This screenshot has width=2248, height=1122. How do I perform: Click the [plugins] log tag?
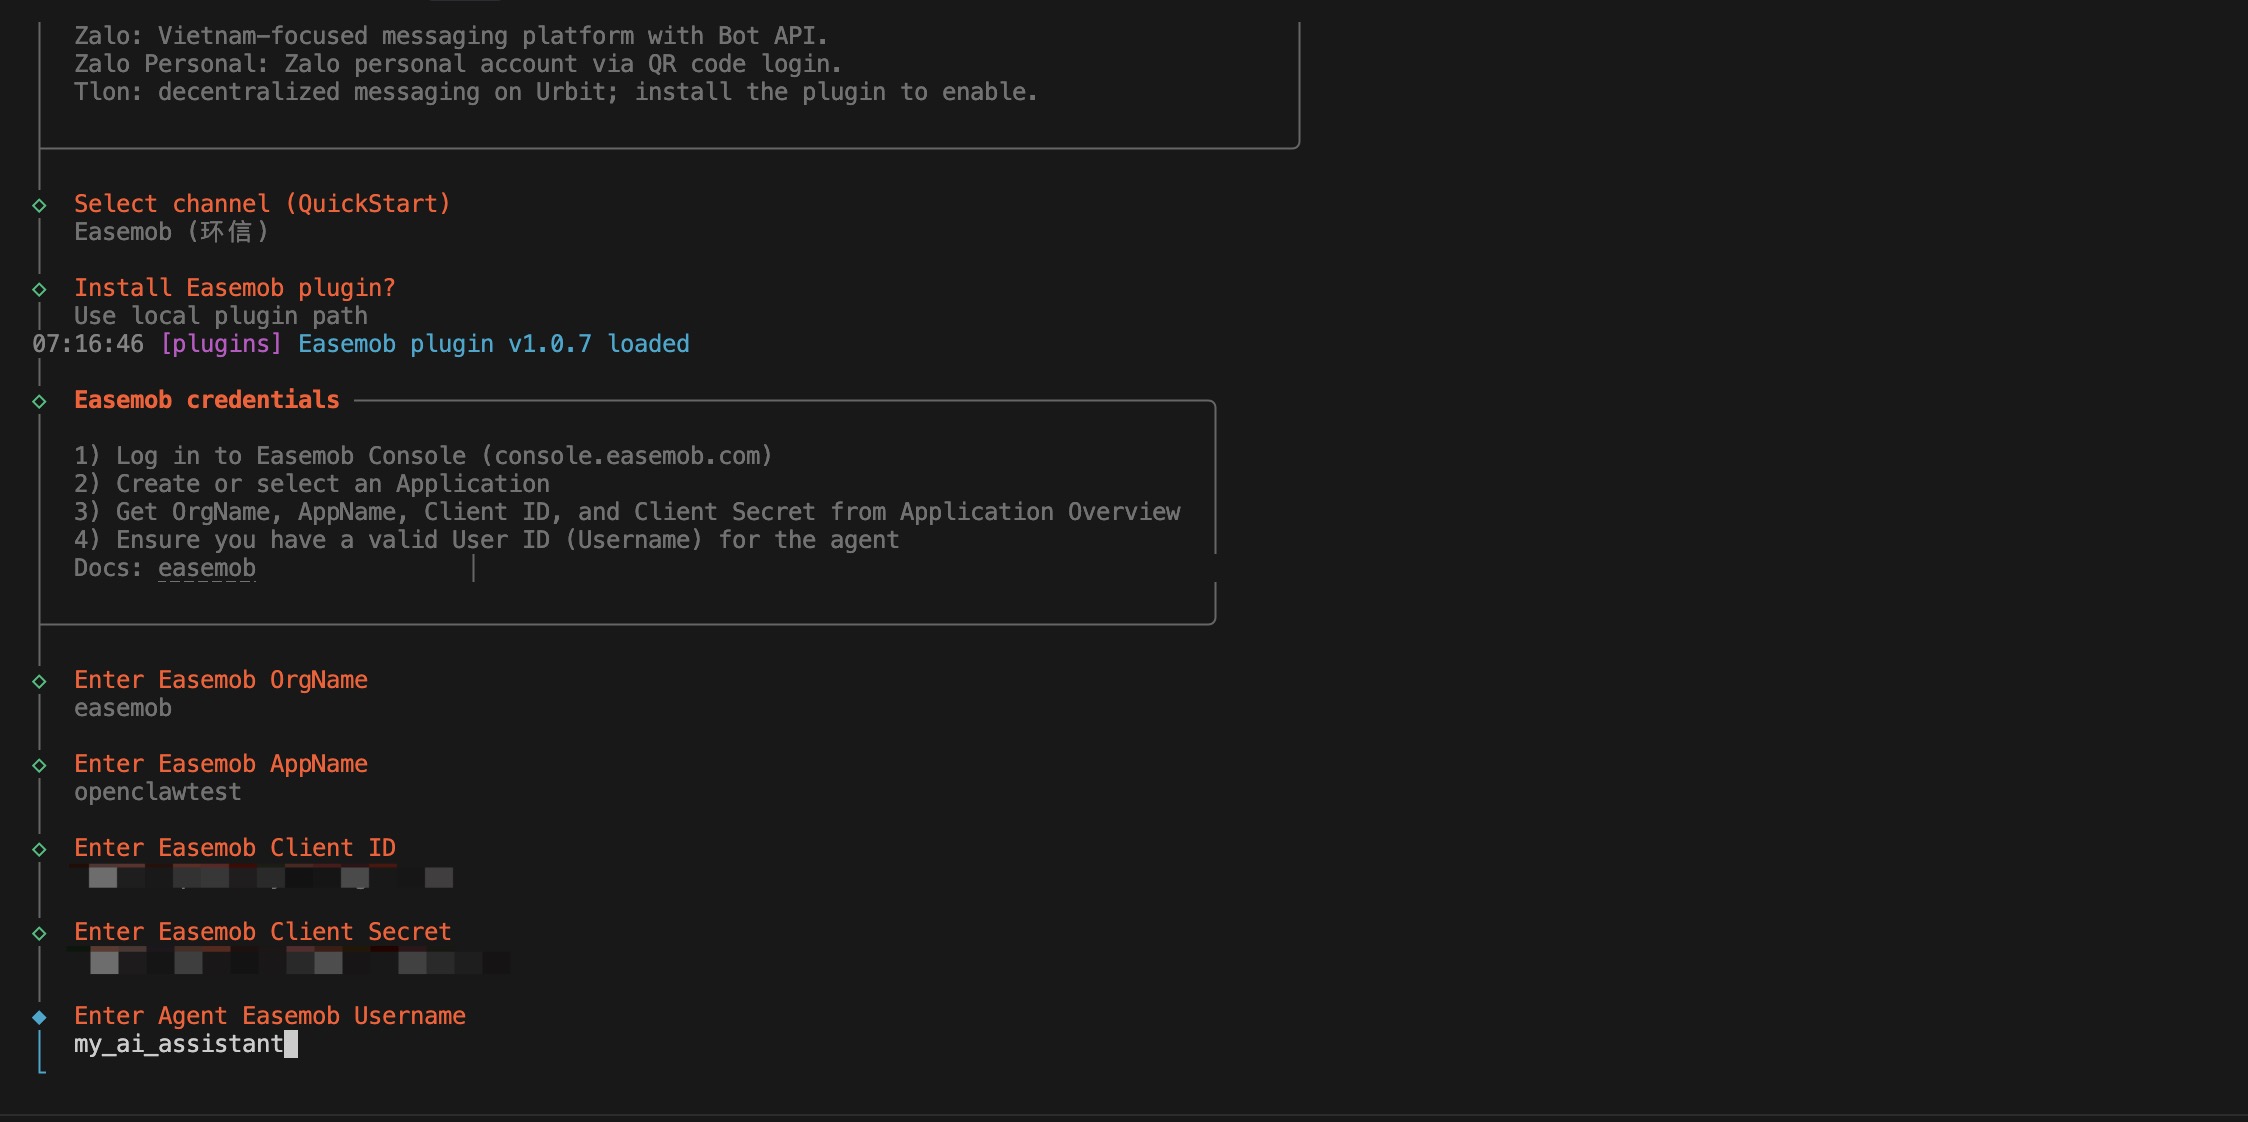[221, 344]
